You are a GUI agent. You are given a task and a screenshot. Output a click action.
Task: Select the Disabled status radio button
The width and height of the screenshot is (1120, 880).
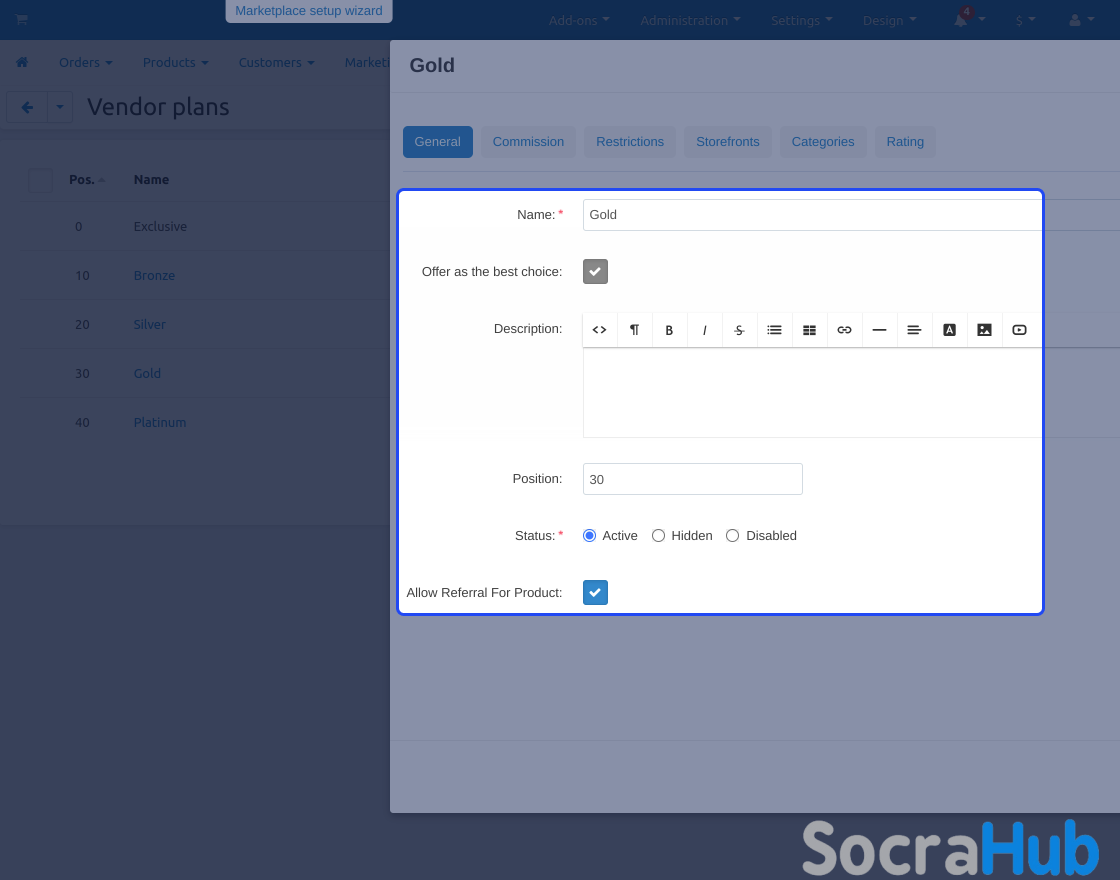732,536
